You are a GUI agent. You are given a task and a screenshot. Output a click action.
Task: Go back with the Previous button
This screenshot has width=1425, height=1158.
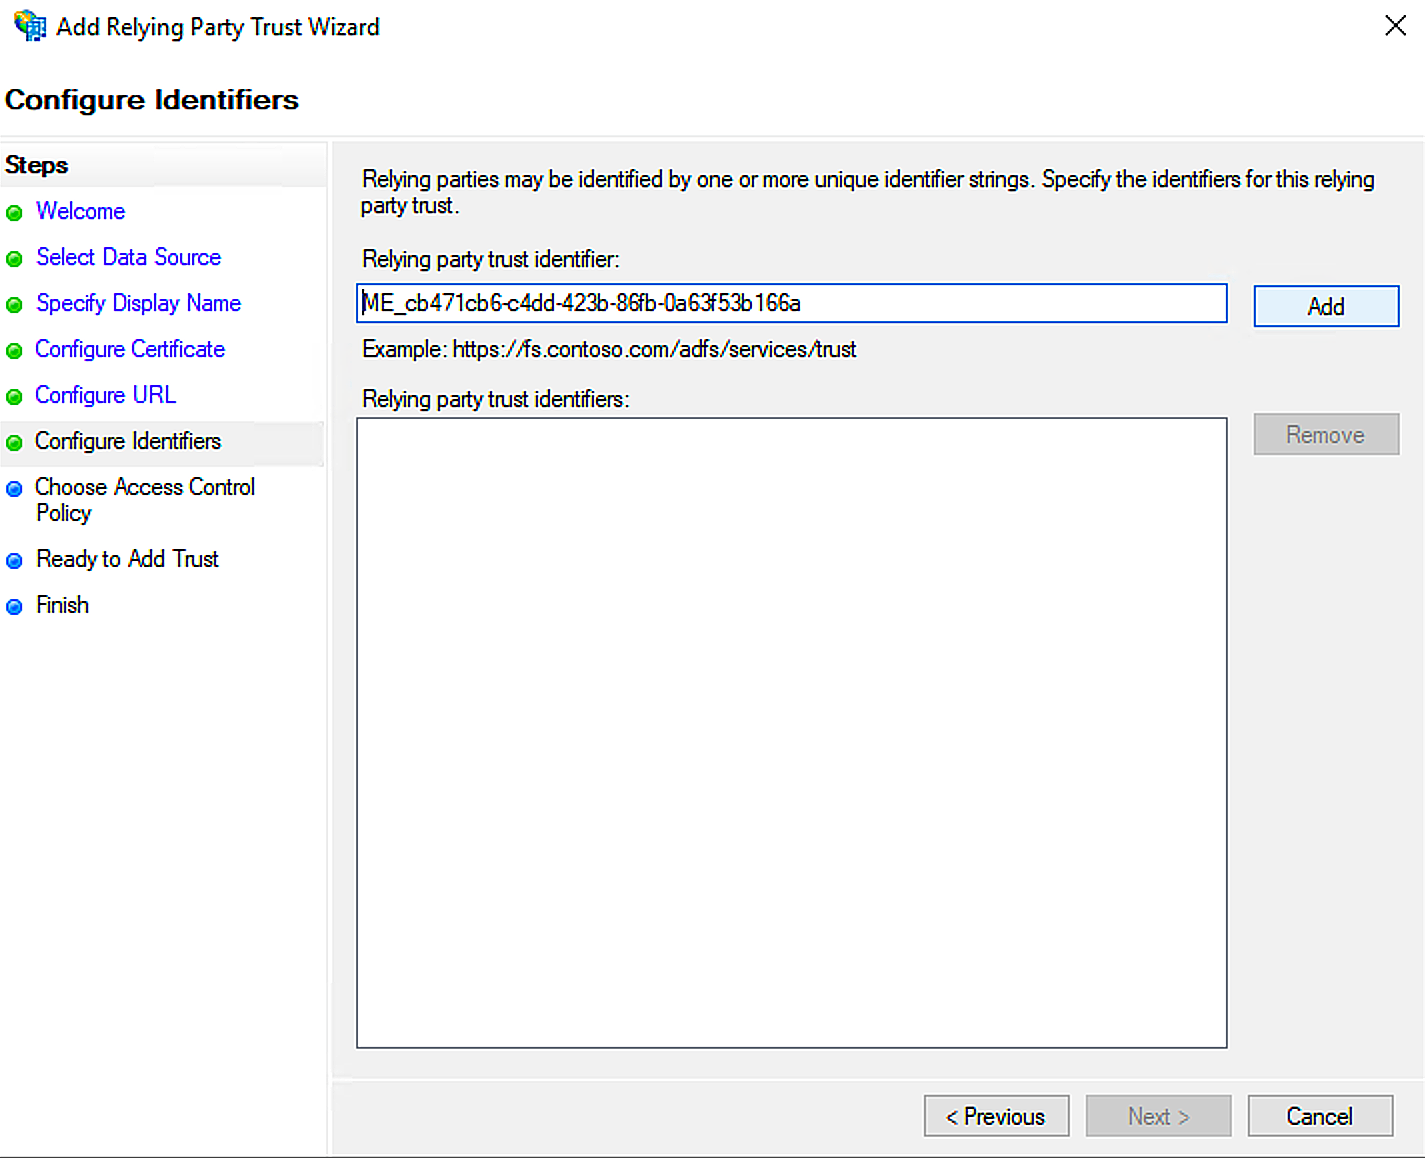[x=995, y=1116]
